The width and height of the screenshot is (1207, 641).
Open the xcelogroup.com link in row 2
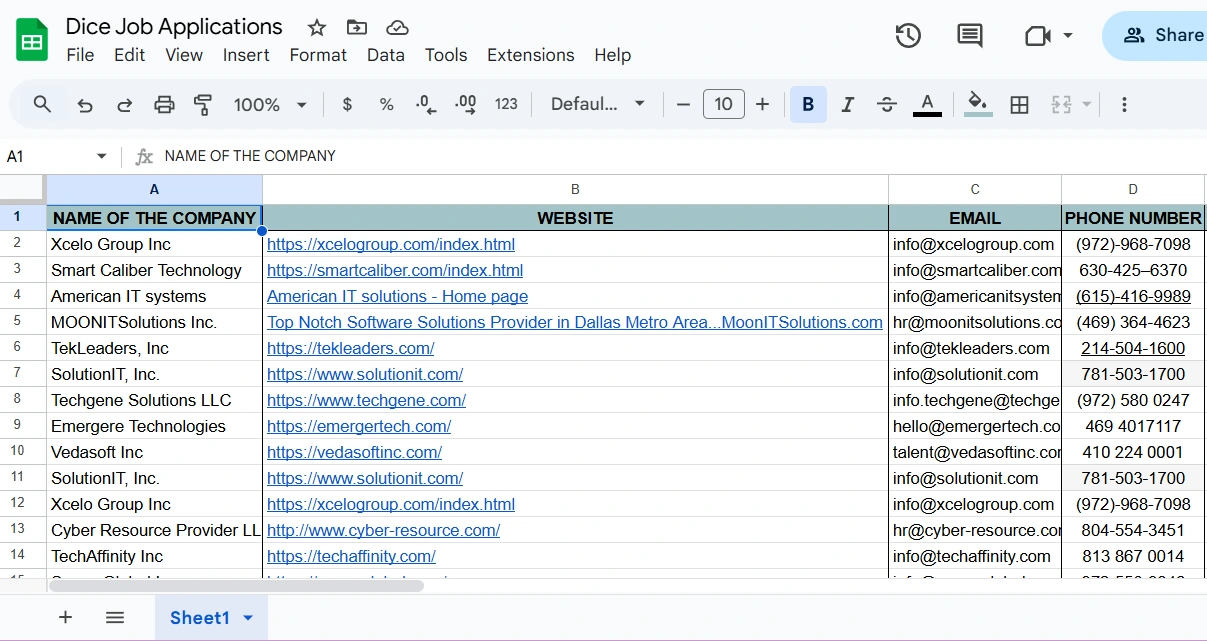(390, 244)
